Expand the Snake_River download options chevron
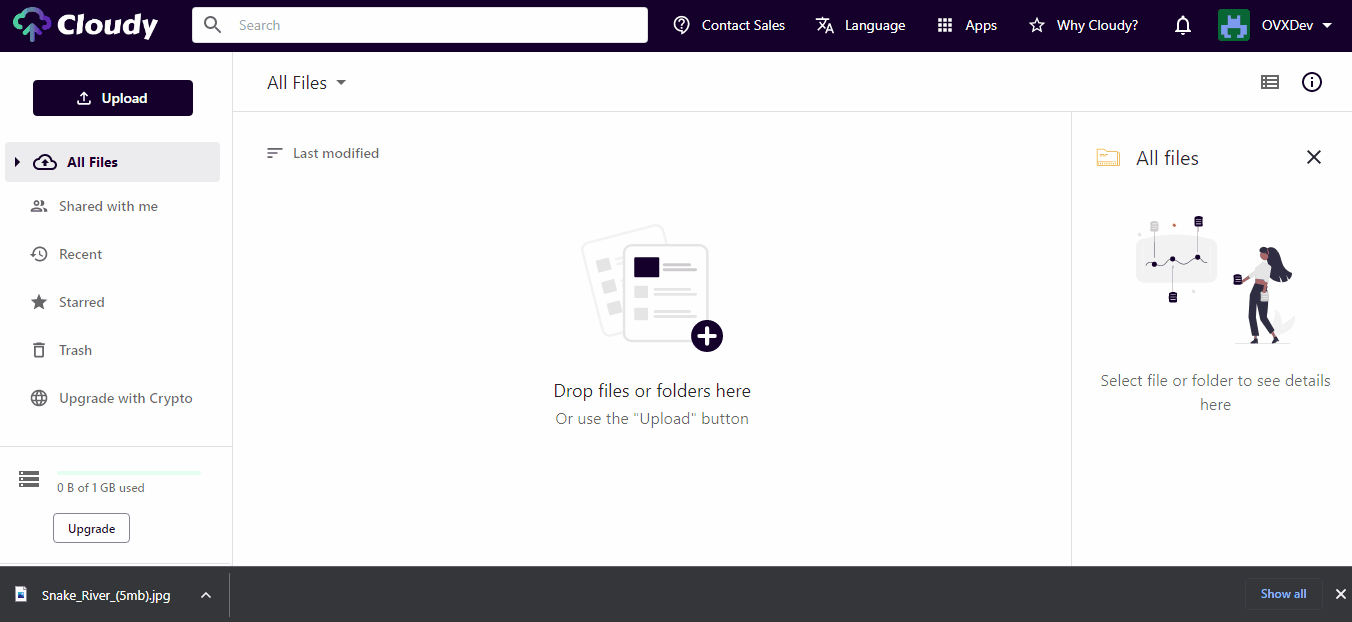The image size is (1352, 622). click(x=206, y=595)
